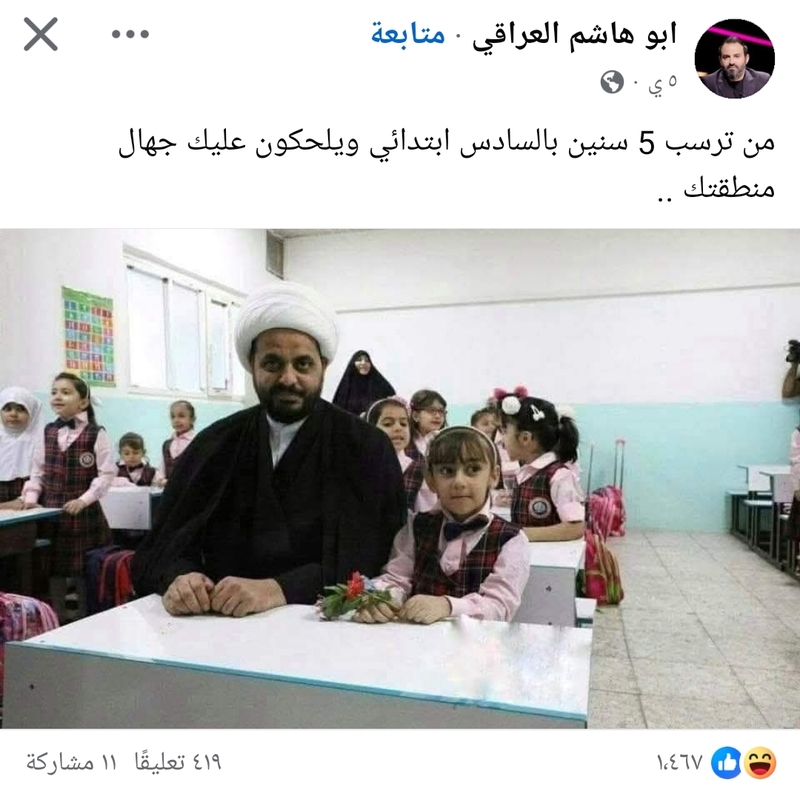Click the camera at the photo's right edge
The width and height of the screenshot is (800, 791).
(793, 351)
